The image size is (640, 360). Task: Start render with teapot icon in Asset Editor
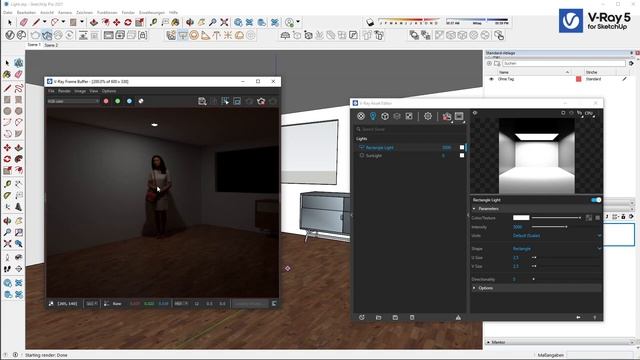click(x=447, y=117)
